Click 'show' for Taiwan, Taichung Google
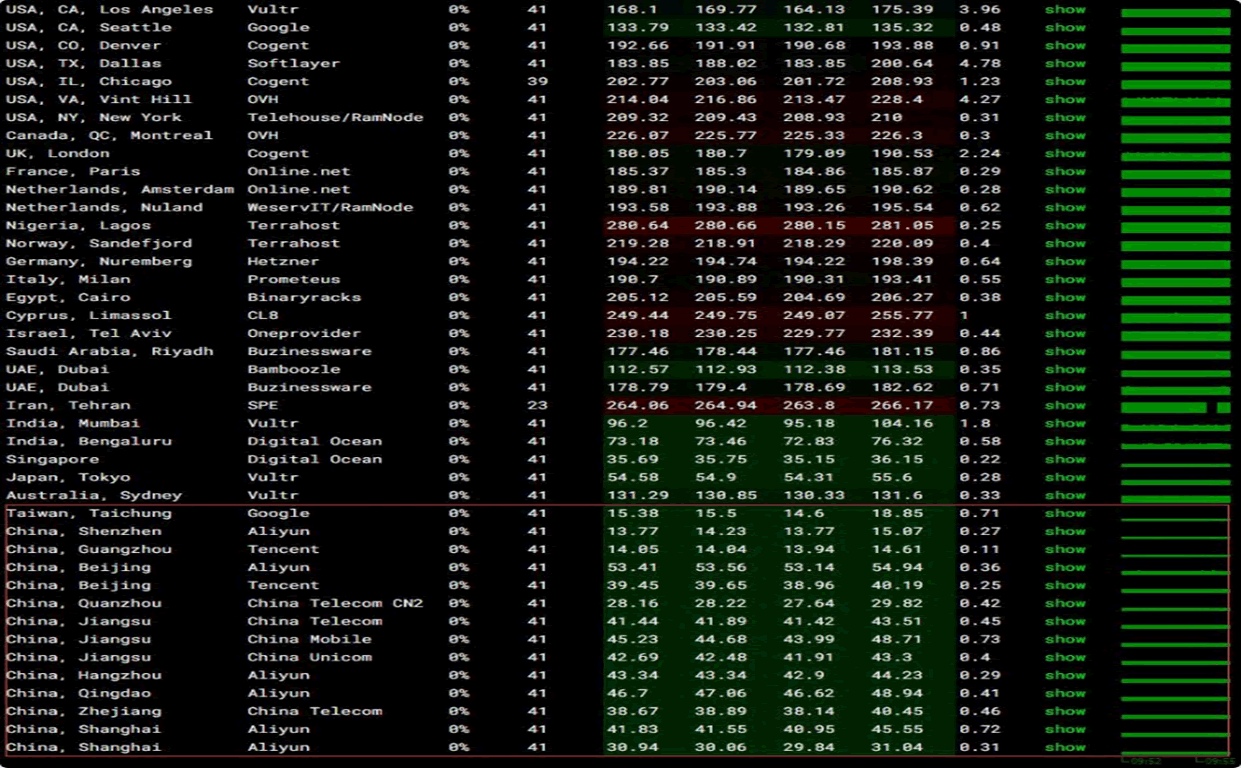The image size is (1241, 768). 1065,514
